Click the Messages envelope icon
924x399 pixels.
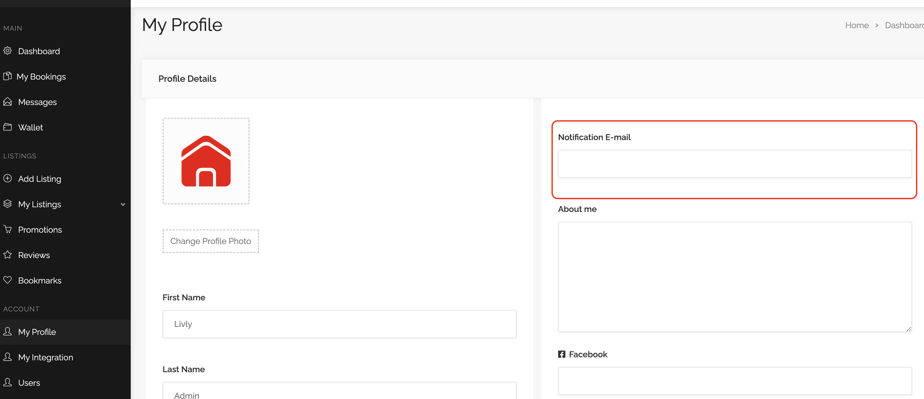[x=8, y=101]
